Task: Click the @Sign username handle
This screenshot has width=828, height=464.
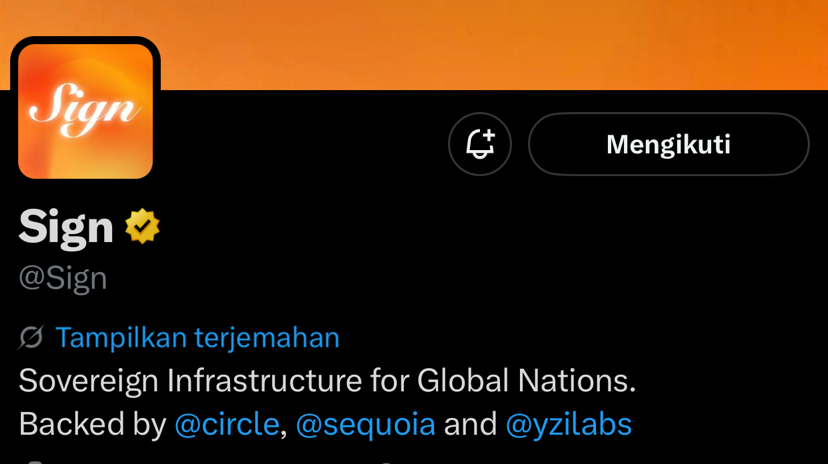Action: 63,278
